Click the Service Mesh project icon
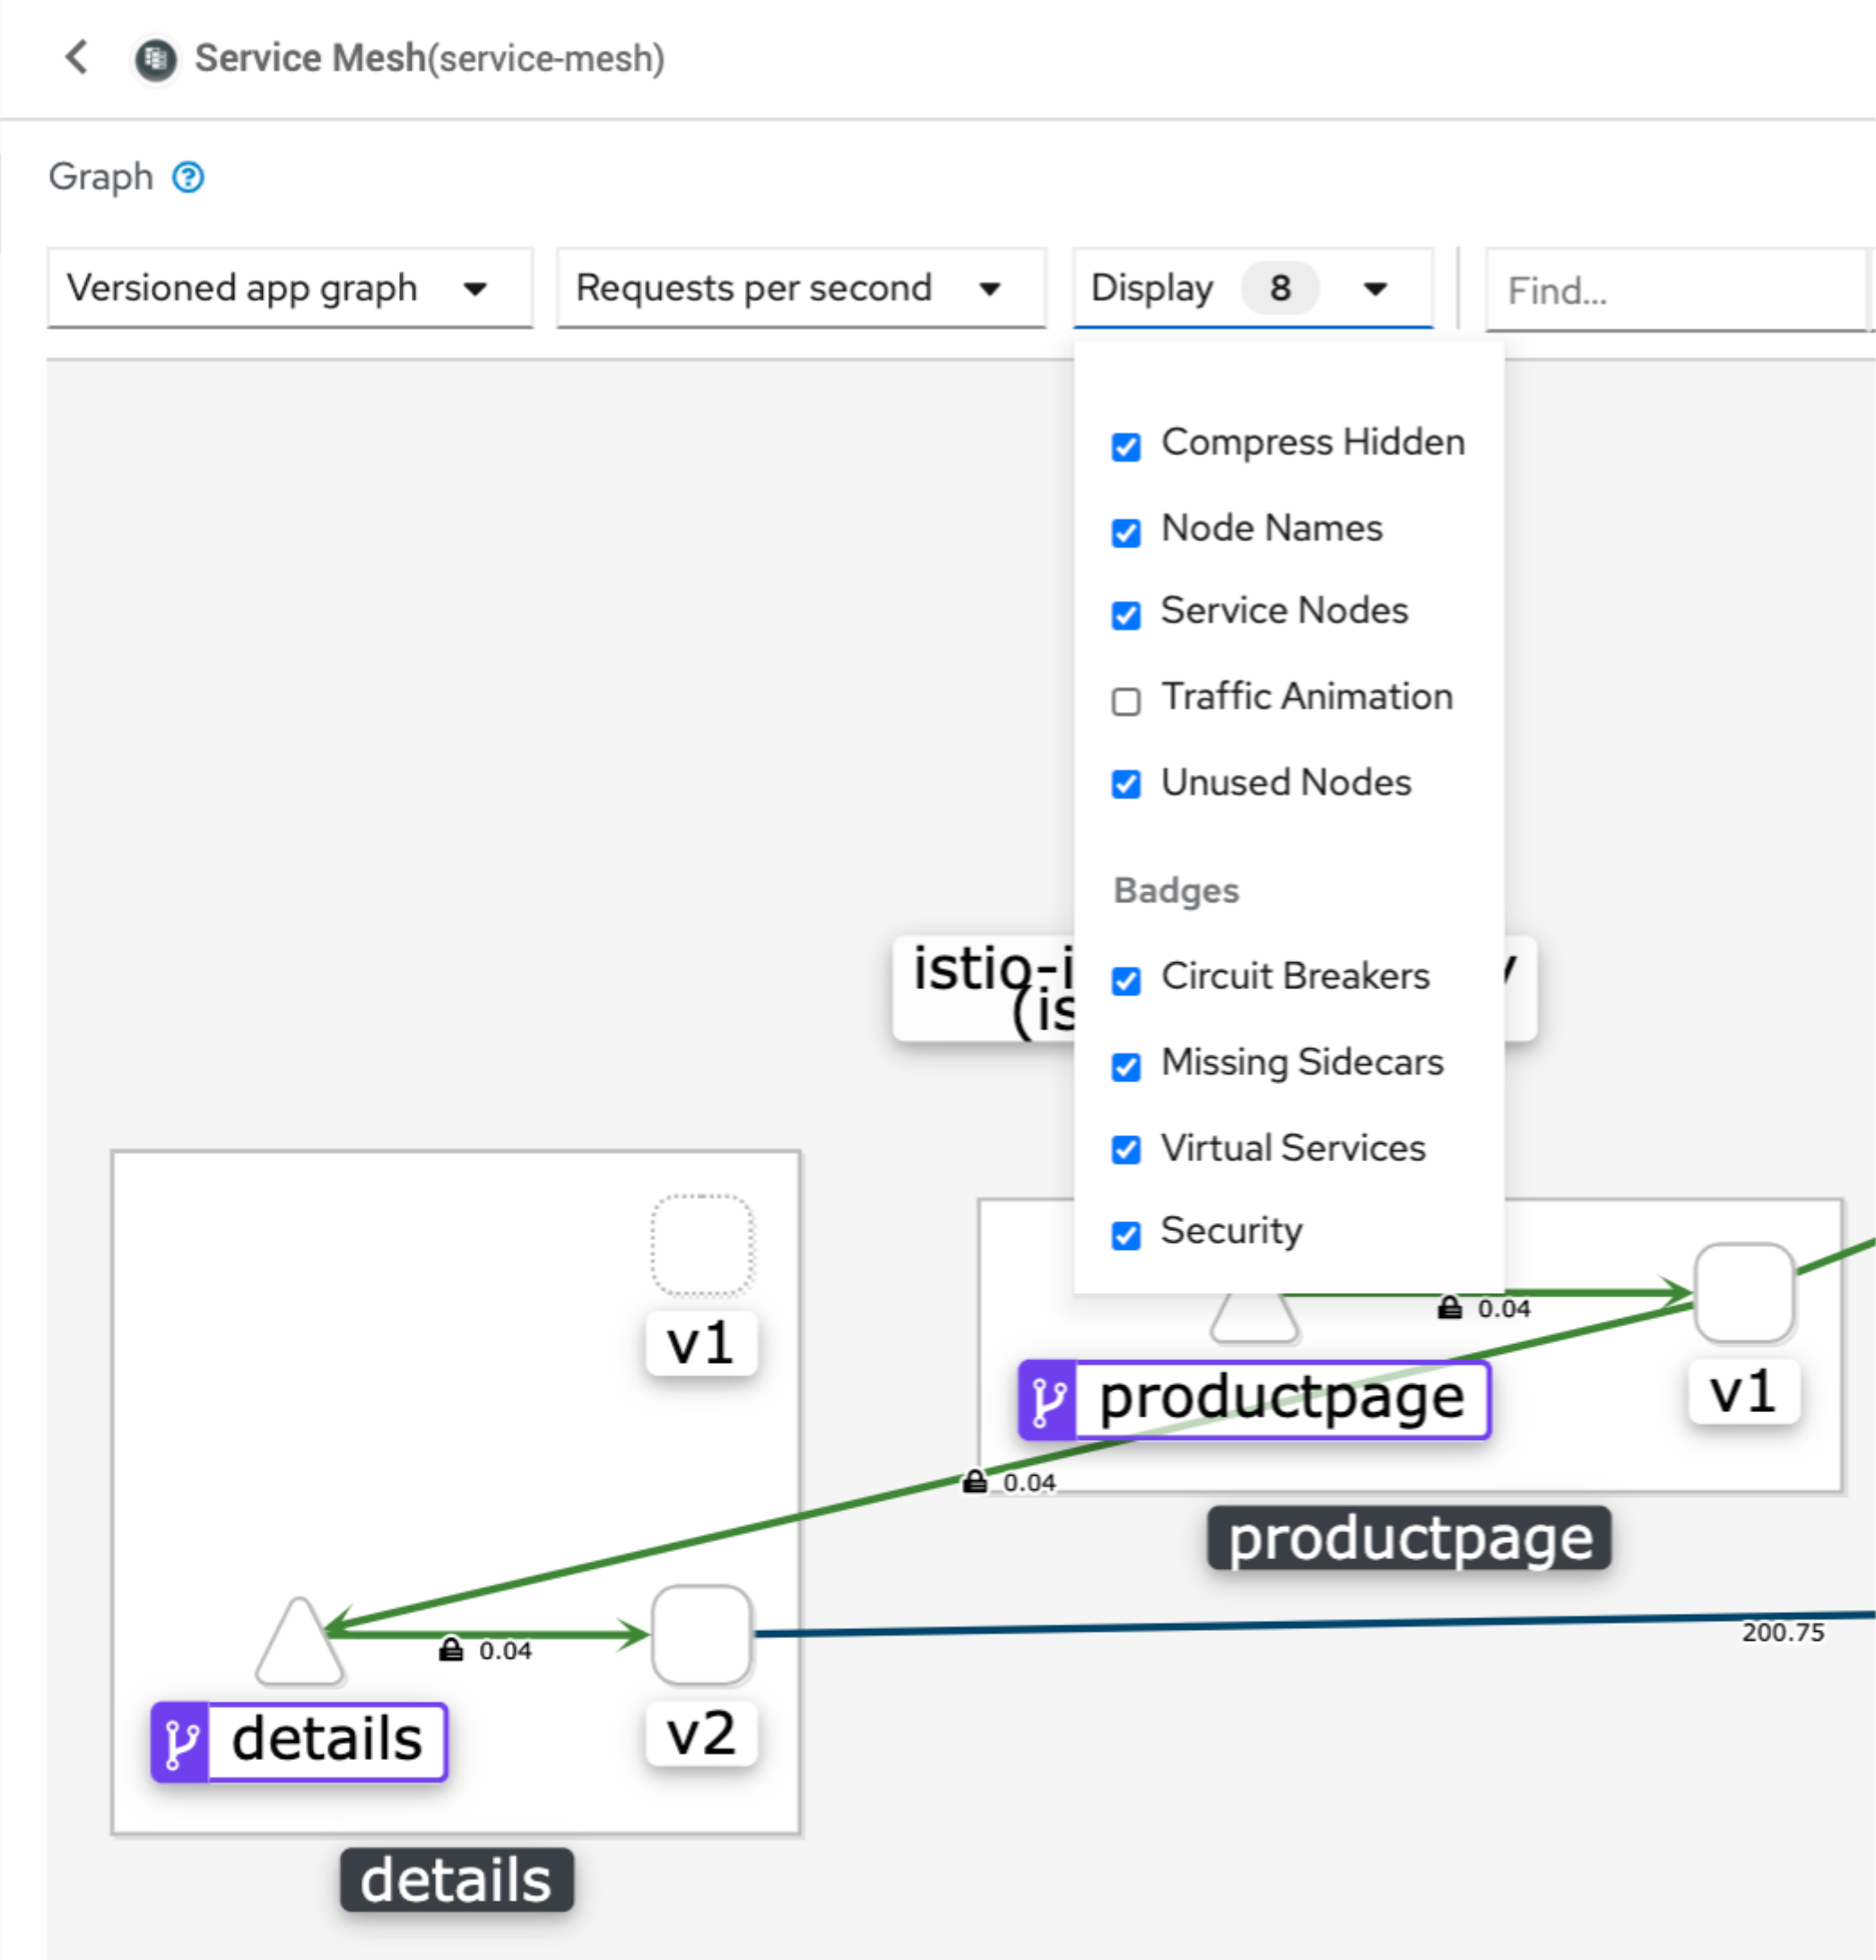This screenshot has height=1960, width=1876. [x=155, y=59]
